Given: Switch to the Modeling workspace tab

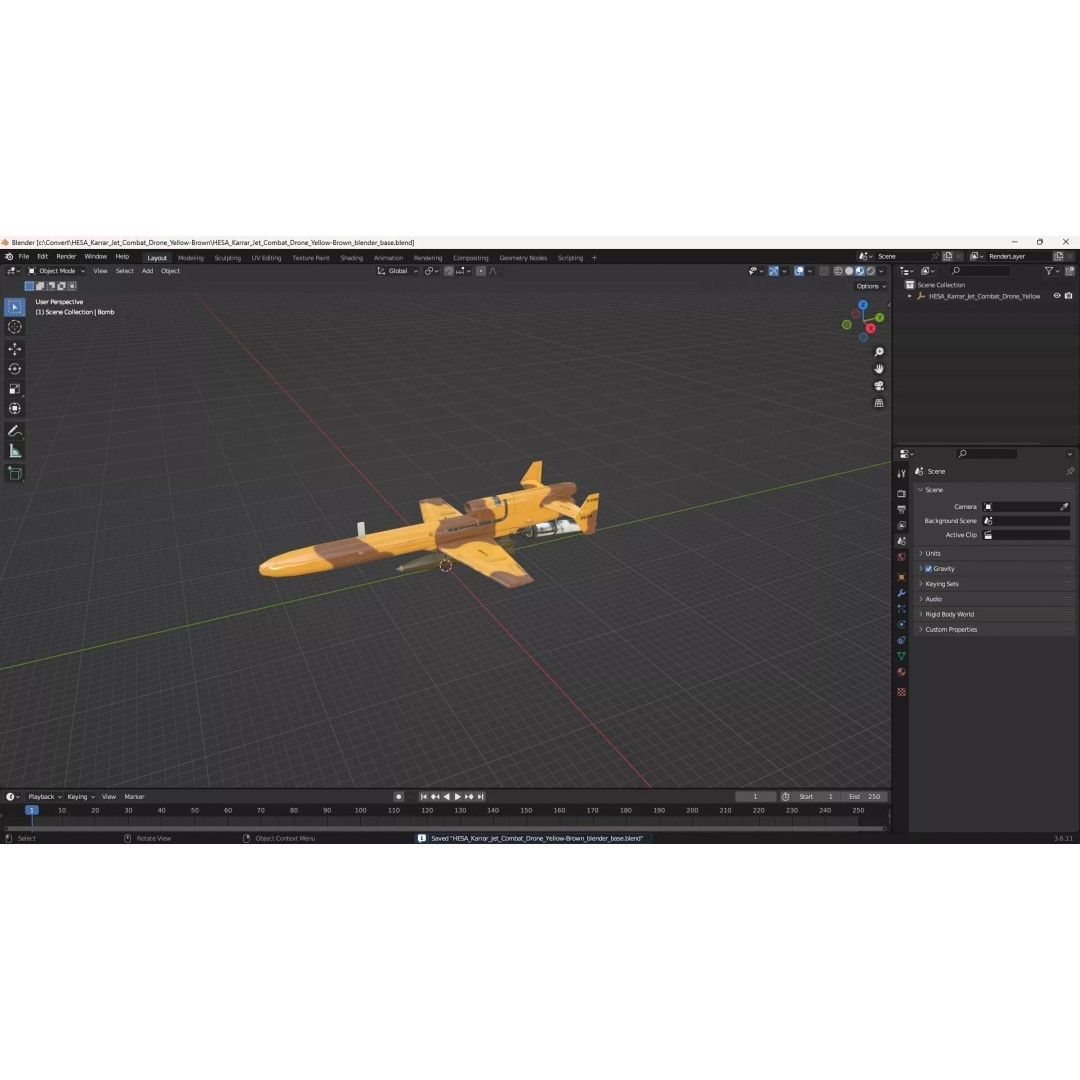Looking at the screenshot, I should point(191,258).
